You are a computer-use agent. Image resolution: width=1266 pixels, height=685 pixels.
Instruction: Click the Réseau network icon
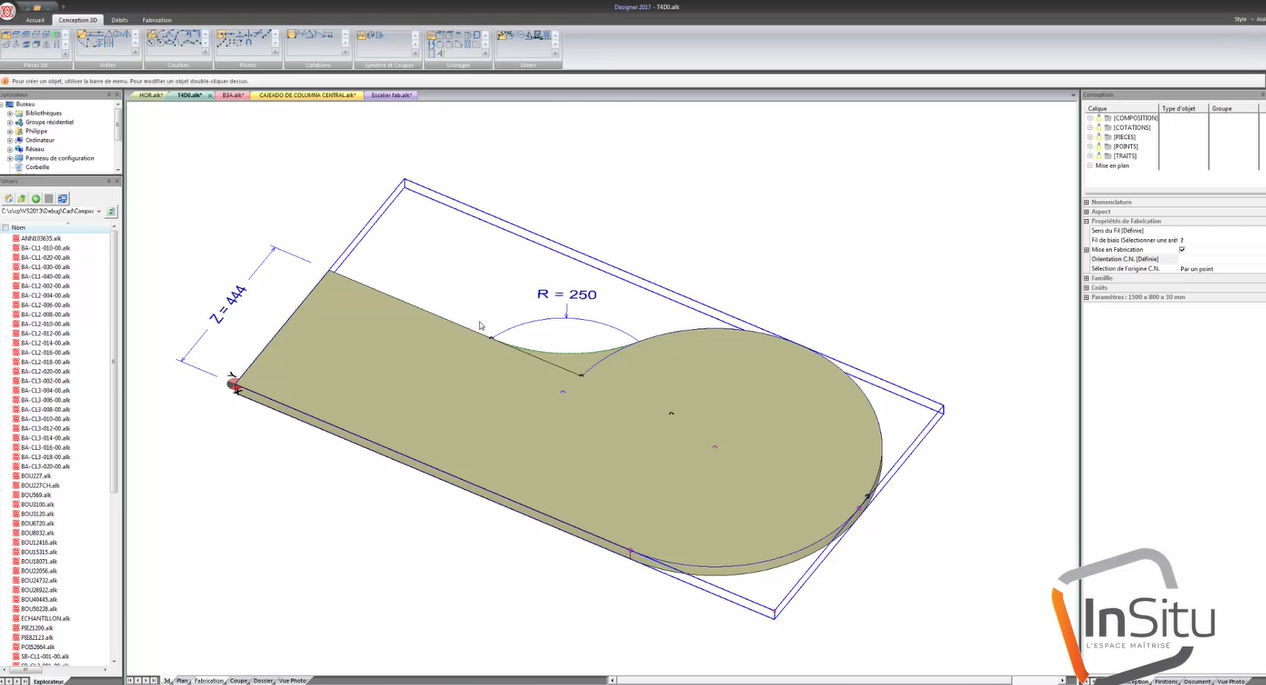coord(19,149)
